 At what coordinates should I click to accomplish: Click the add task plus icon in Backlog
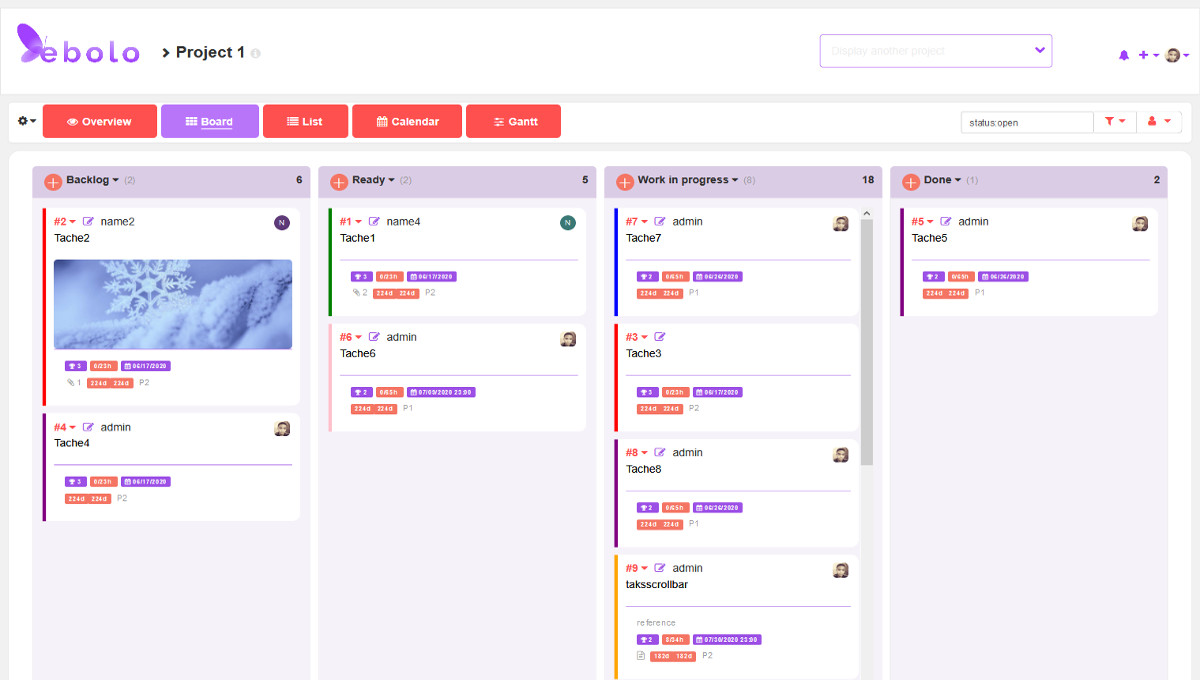point(53,181)
